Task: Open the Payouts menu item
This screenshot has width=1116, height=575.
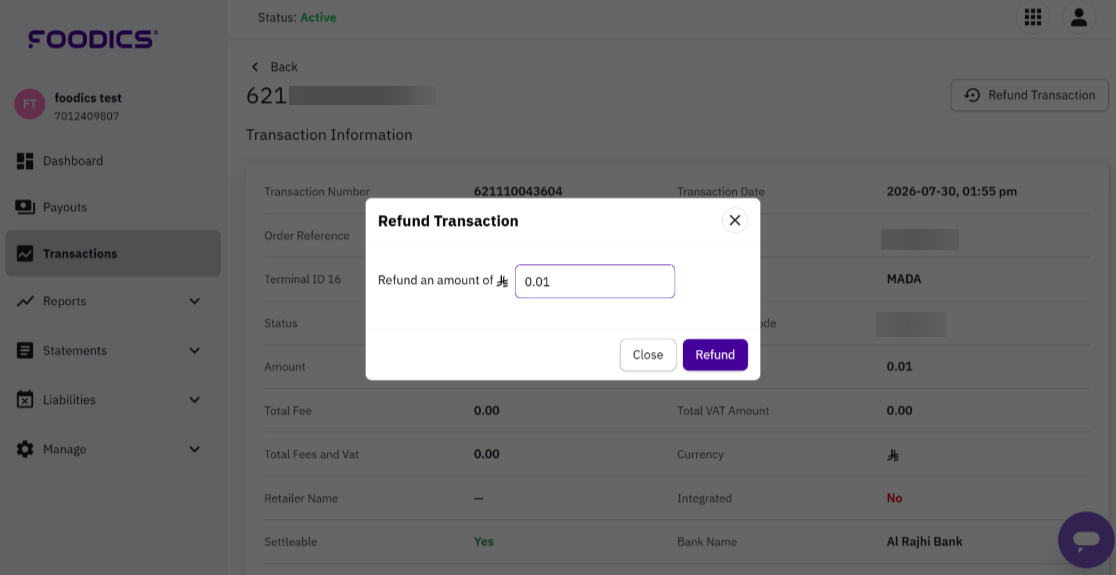Action: pos(113,207)
